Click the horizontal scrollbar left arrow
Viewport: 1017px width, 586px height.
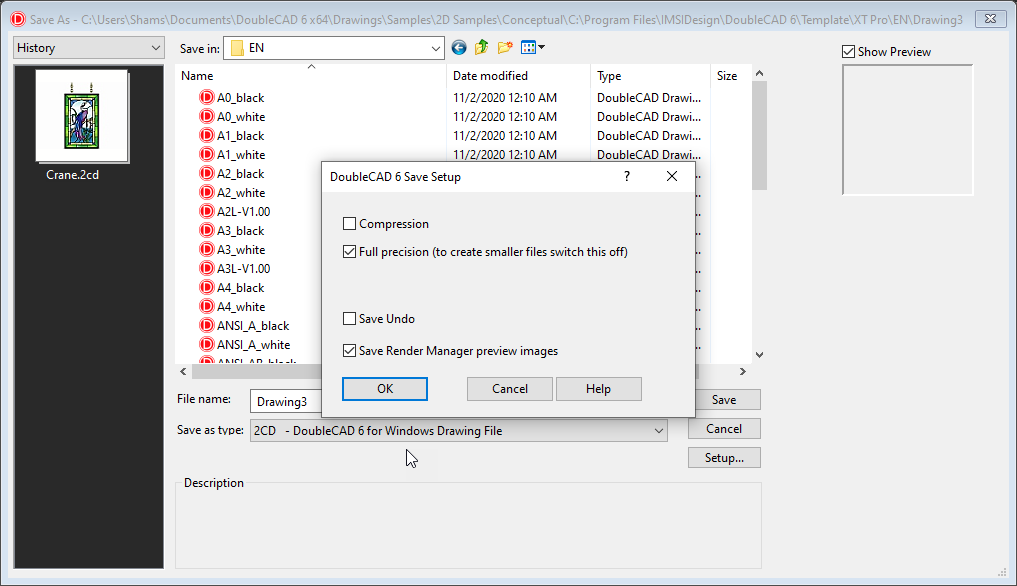[x=184, y=371]
